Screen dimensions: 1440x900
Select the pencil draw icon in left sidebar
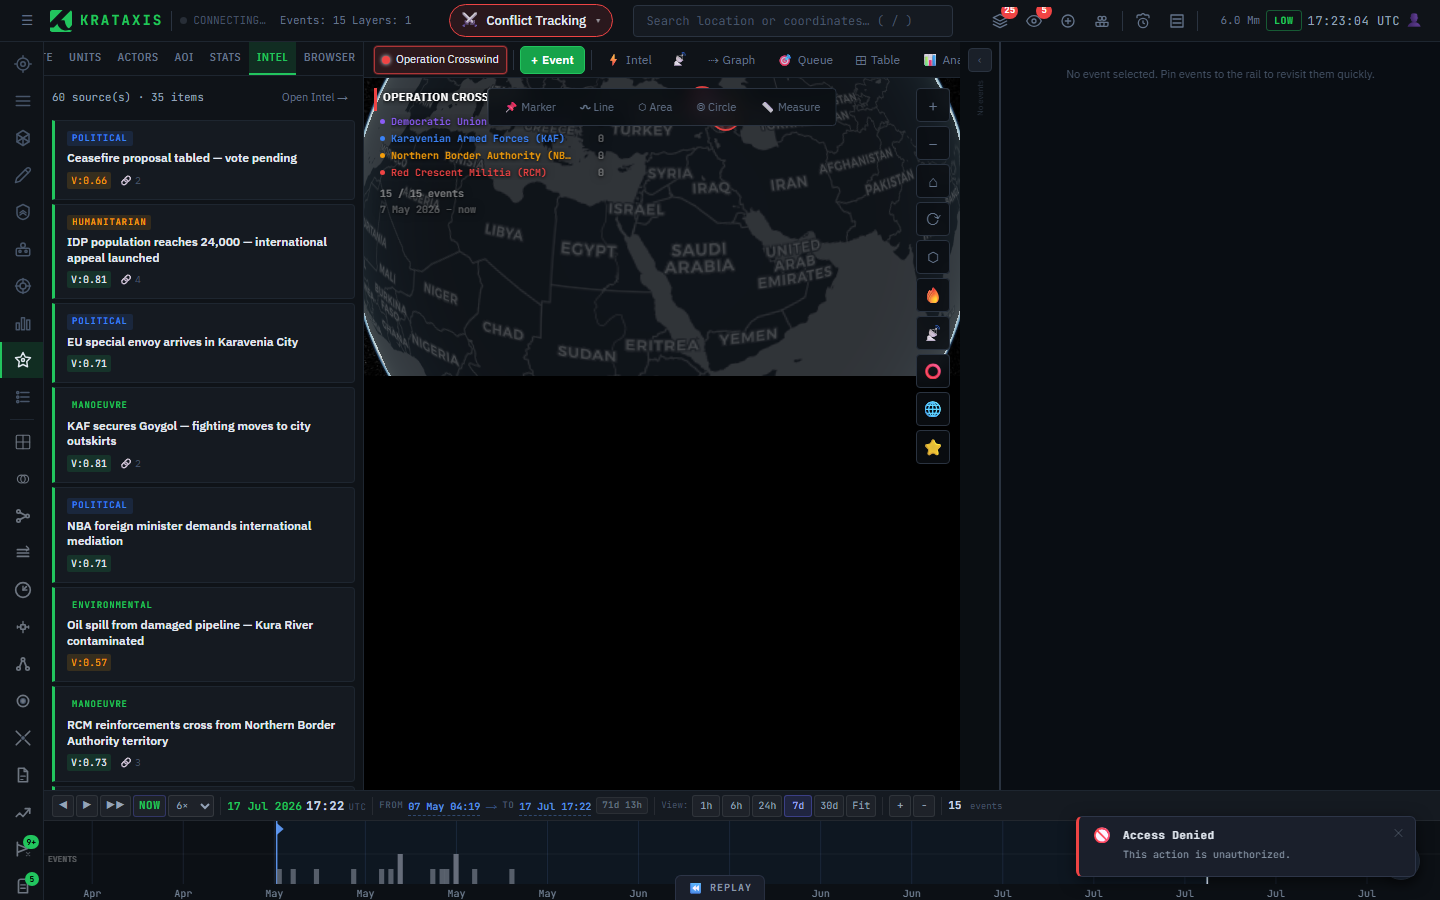click(x=23, y=175)
